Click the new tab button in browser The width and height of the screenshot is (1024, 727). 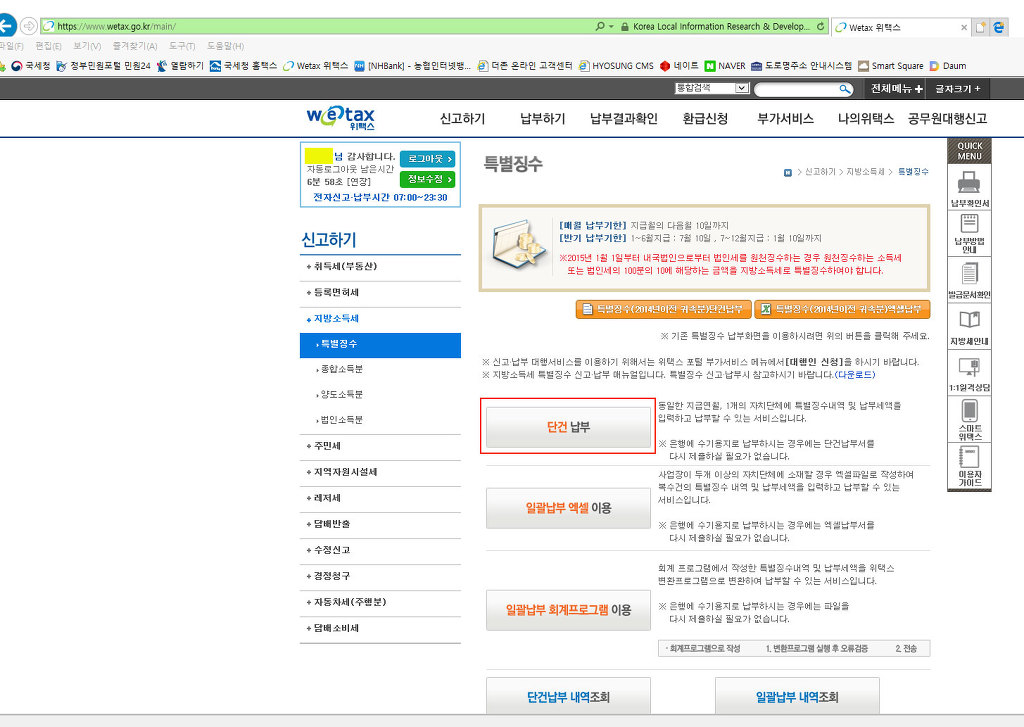coord(980,27)
